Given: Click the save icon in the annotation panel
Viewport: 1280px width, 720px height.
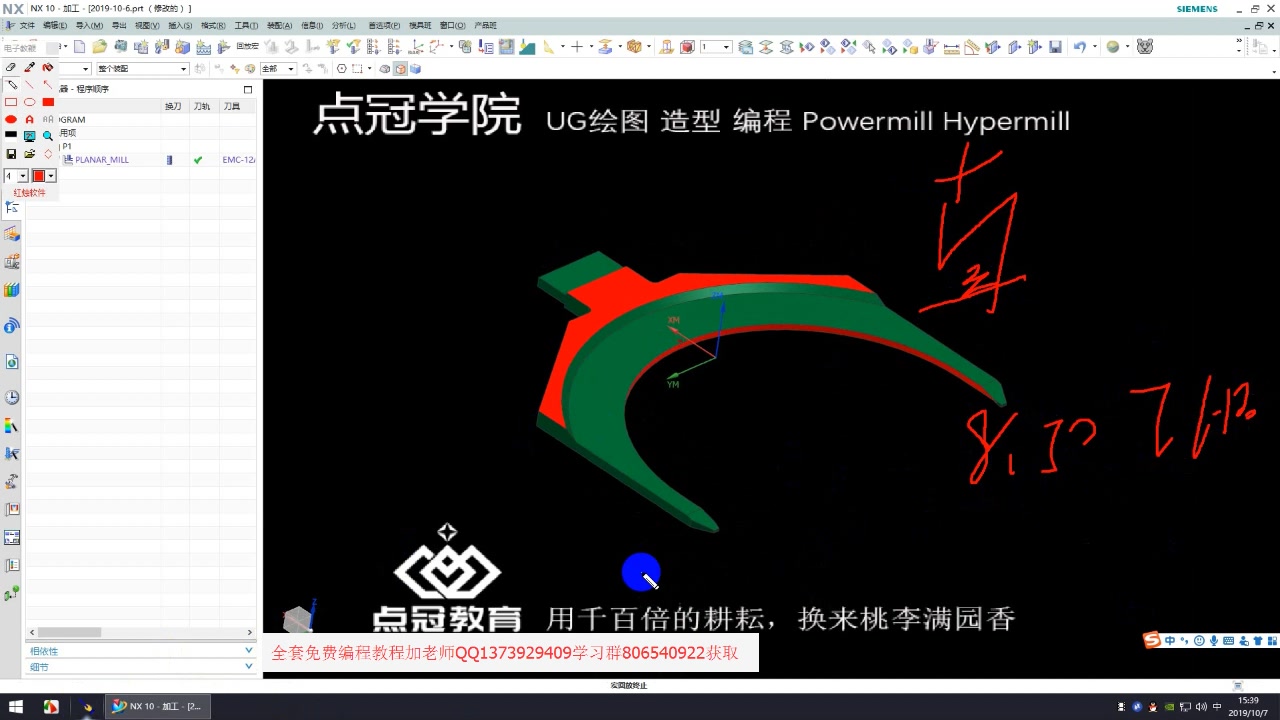Looking at the screenshot, I should tap(11, 153).
